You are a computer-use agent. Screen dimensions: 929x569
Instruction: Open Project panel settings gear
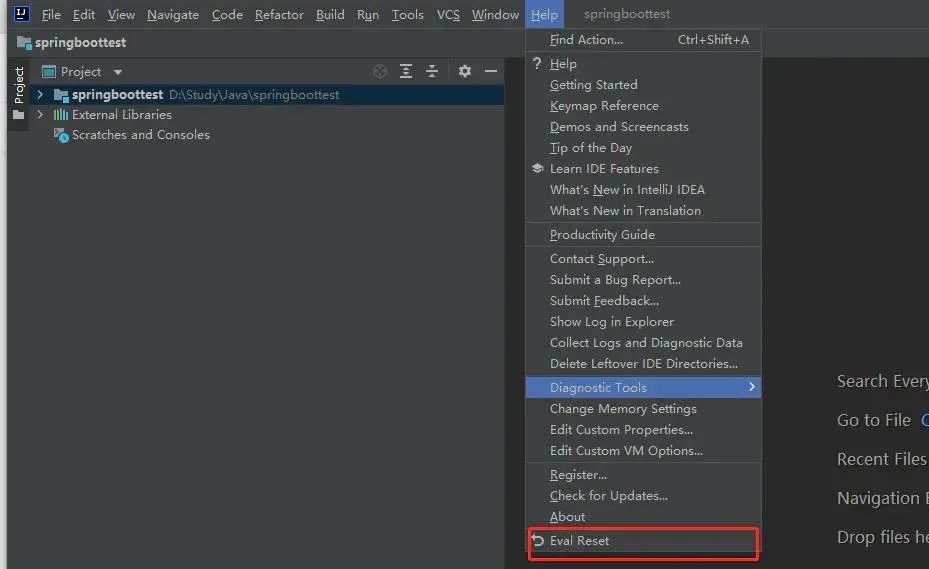pos(464,71)
